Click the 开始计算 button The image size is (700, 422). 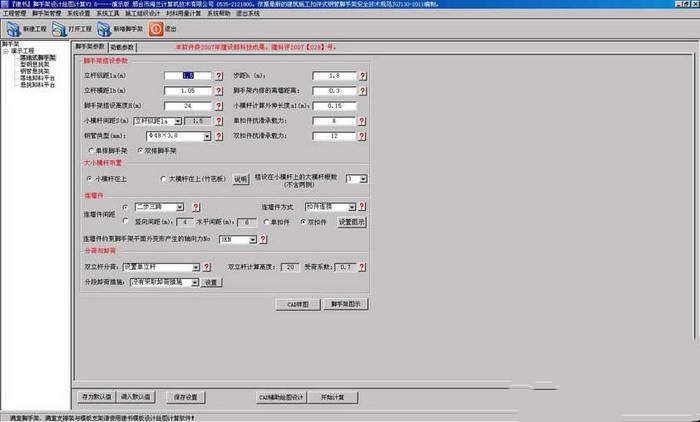pos(333,397)
